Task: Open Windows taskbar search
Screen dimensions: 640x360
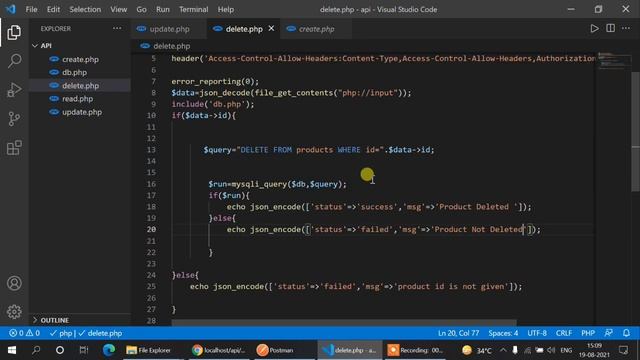Action: tap(36, 350)
